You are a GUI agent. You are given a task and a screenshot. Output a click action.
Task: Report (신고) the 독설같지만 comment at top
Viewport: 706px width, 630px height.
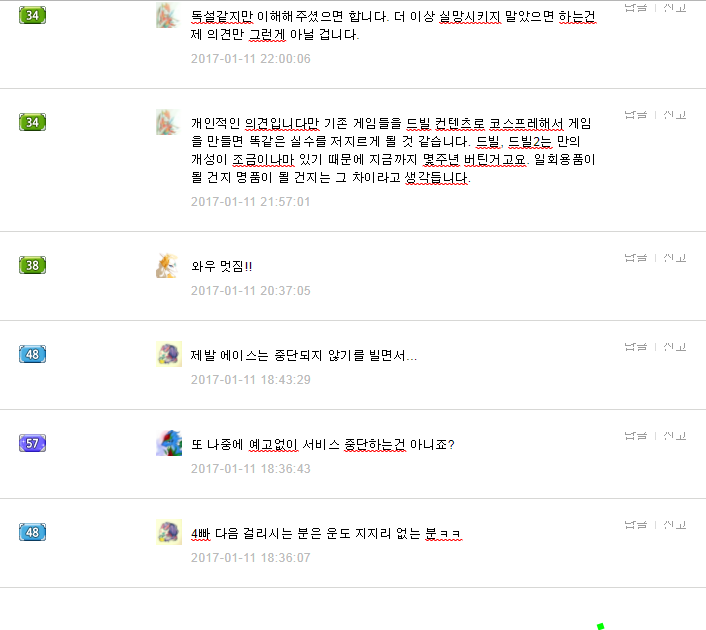coord(674,8)
